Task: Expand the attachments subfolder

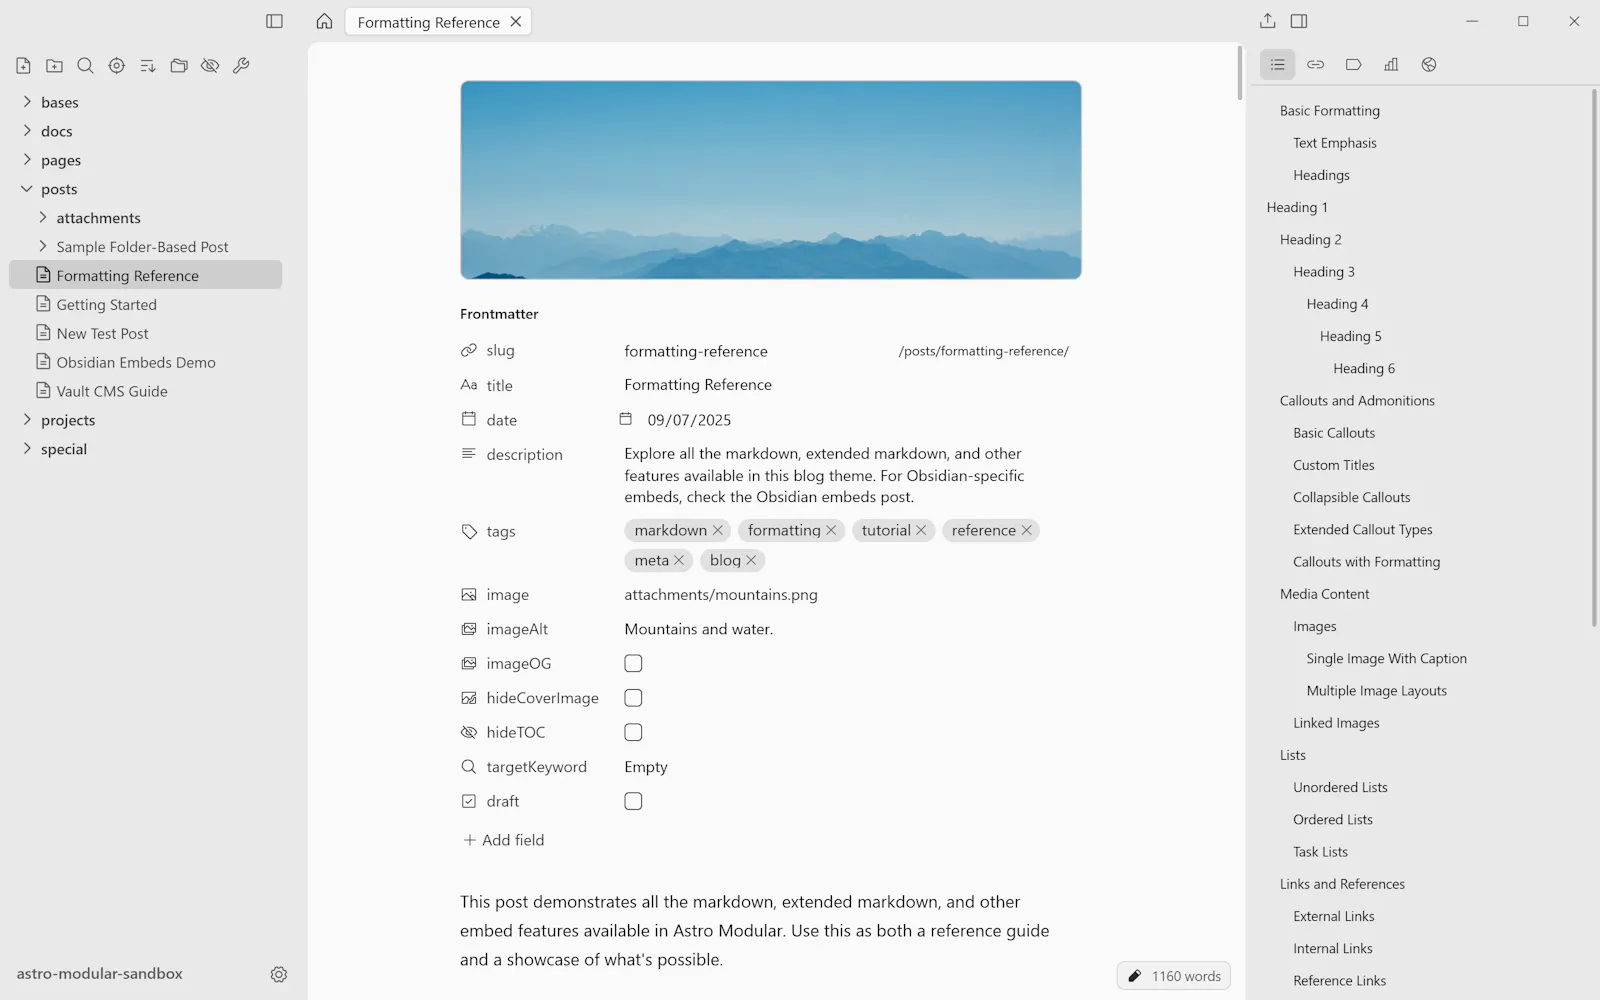Action: coord(43,218)
